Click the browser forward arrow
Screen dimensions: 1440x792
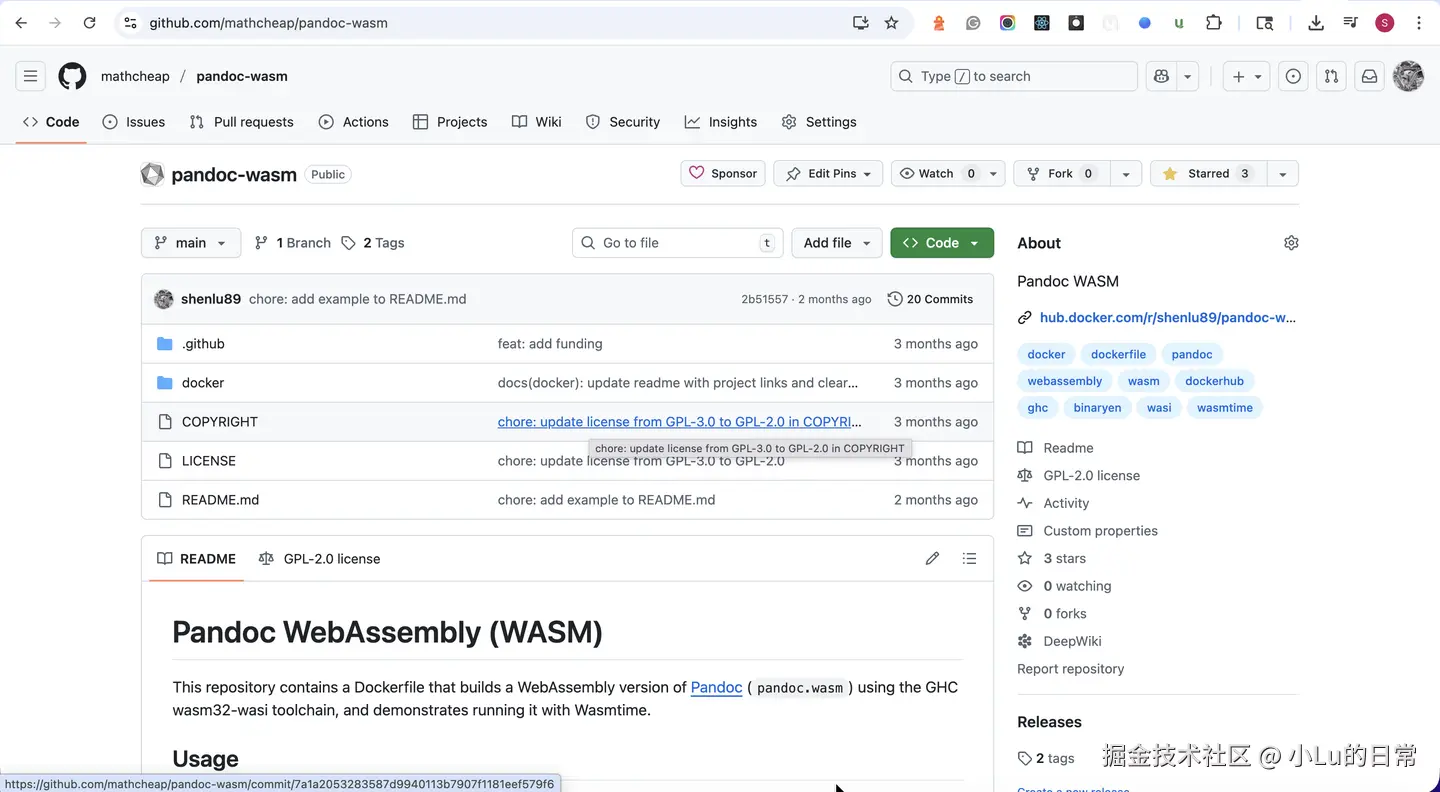pyautogui.click(x=55, y=23)
